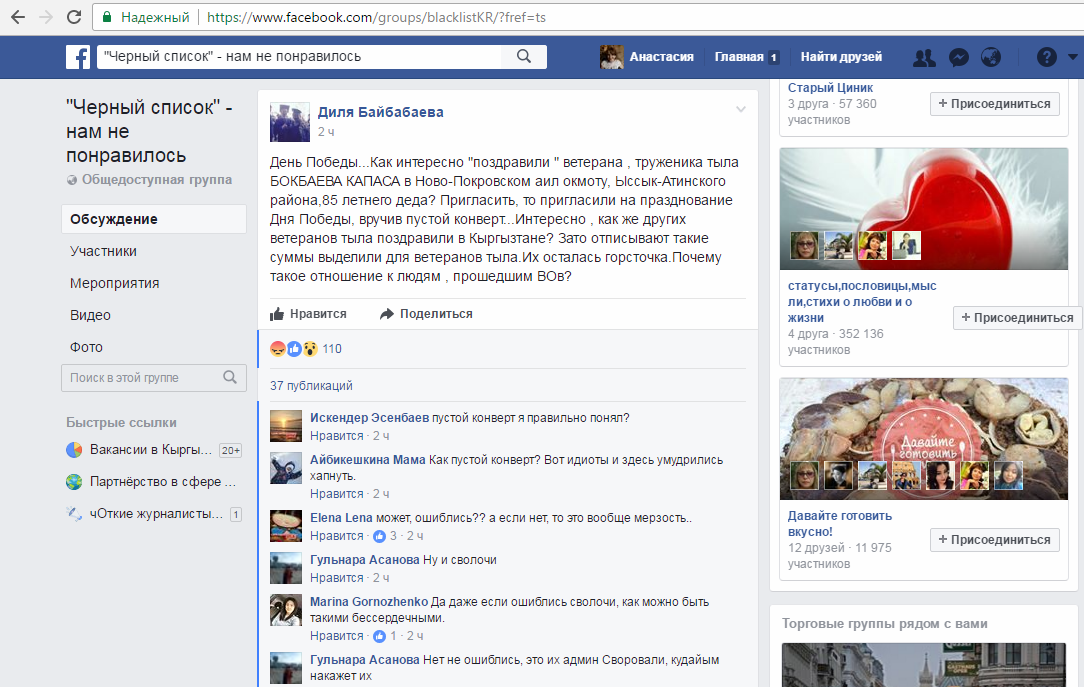Open the Участники group tab
The image size is (1084, 687).
pos(103,251)
